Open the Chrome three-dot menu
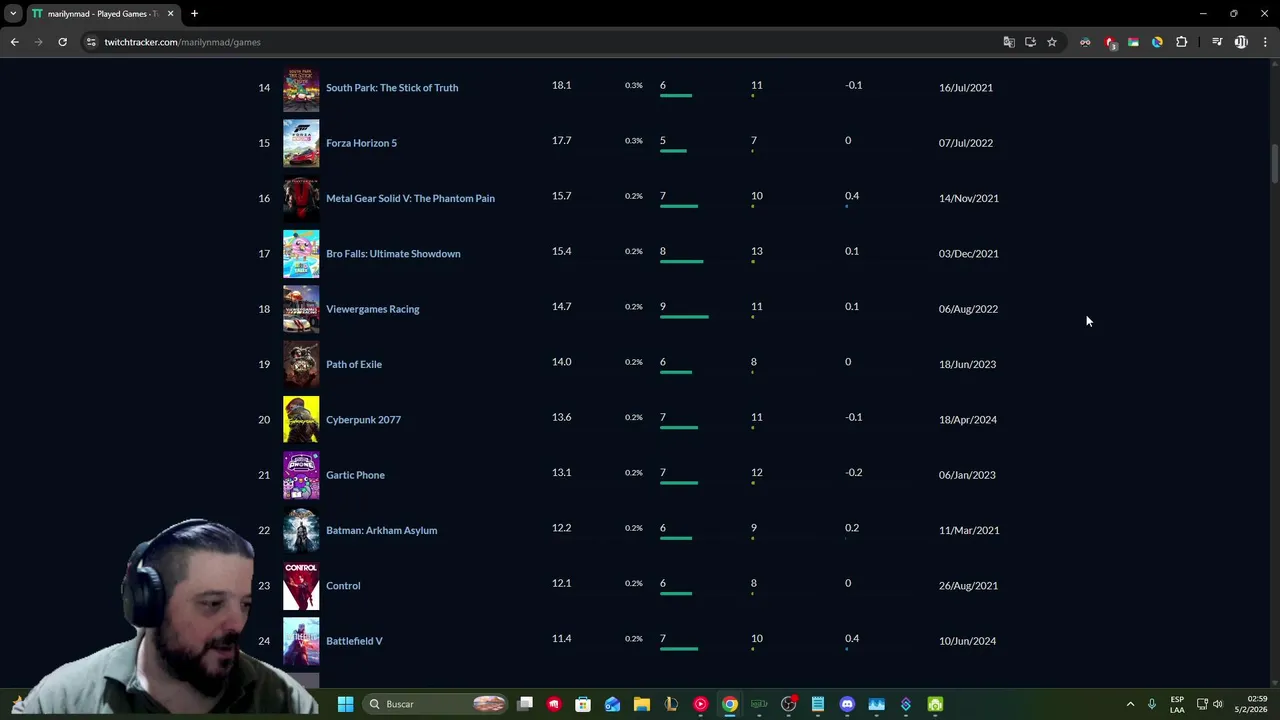 (1266, 42)
